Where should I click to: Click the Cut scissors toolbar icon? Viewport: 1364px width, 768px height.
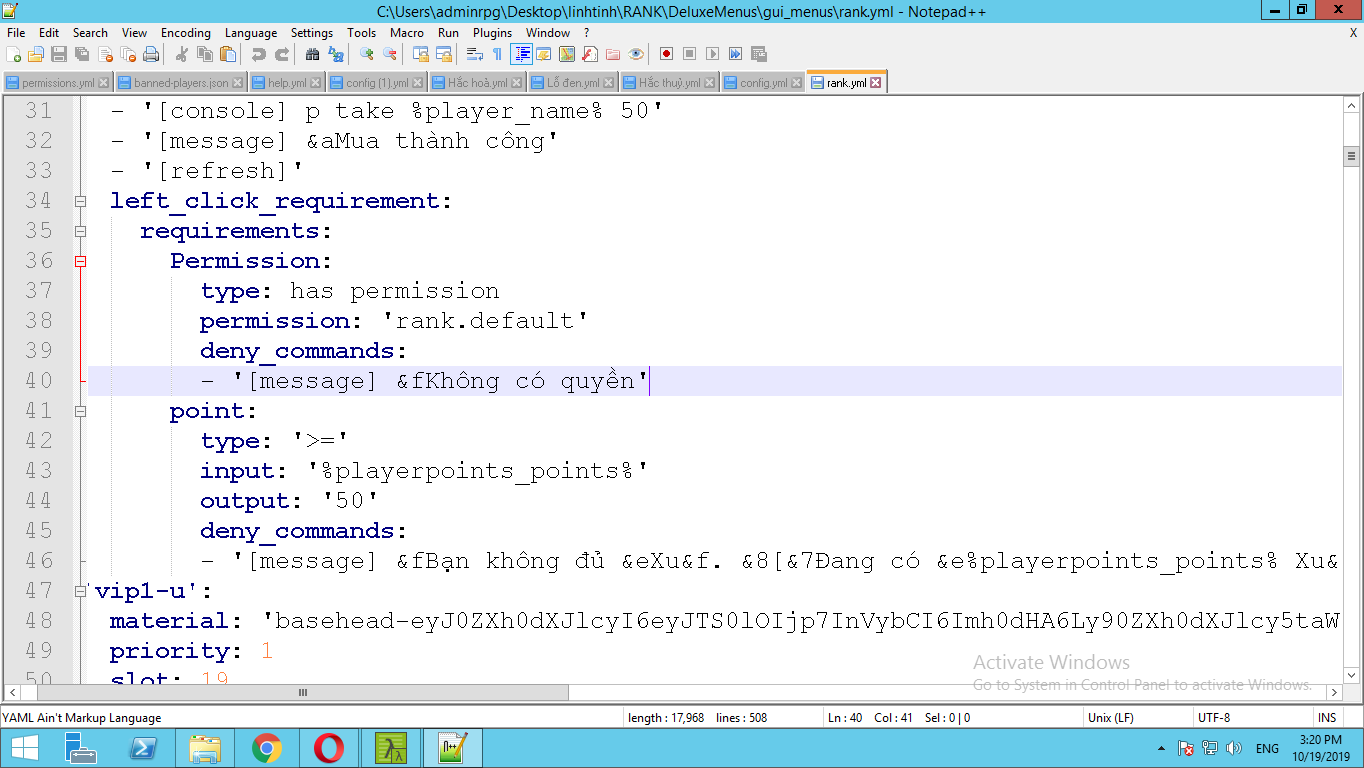pos(182,54)
